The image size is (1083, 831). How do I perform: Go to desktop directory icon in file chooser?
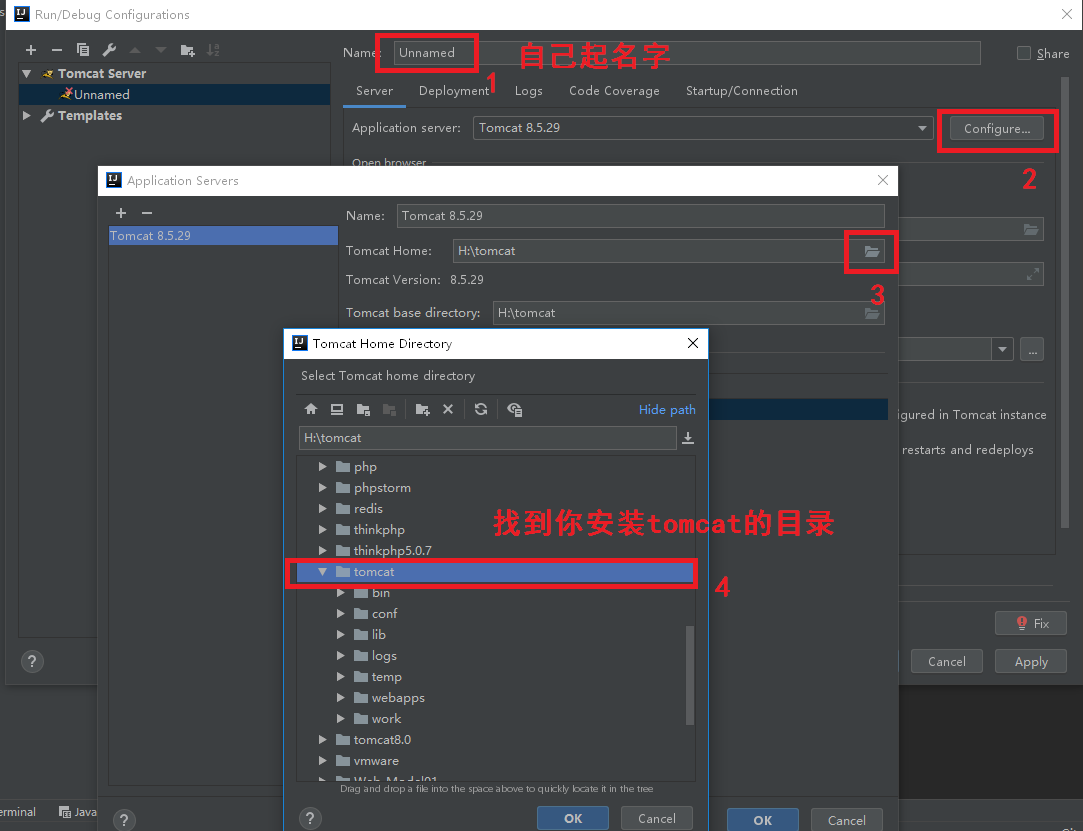click(x=337, y=409)
